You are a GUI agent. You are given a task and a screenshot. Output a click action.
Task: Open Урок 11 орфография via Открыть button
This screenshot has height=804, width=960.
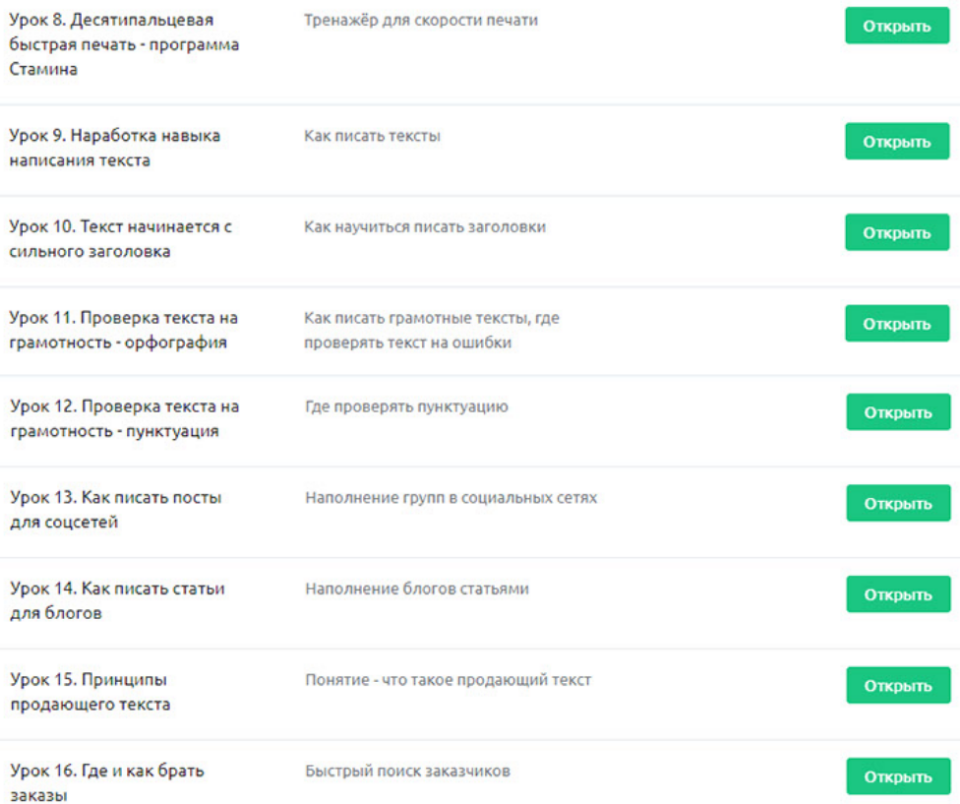coord(897,324)
